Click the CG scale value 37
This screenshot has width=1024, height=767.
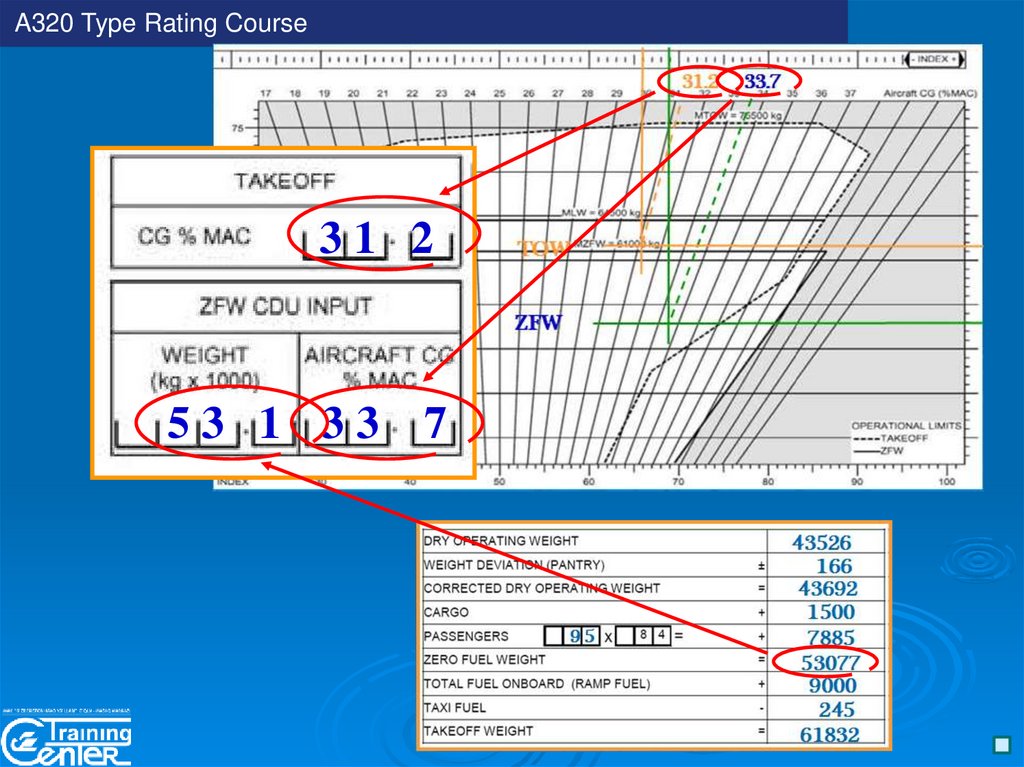850,93
